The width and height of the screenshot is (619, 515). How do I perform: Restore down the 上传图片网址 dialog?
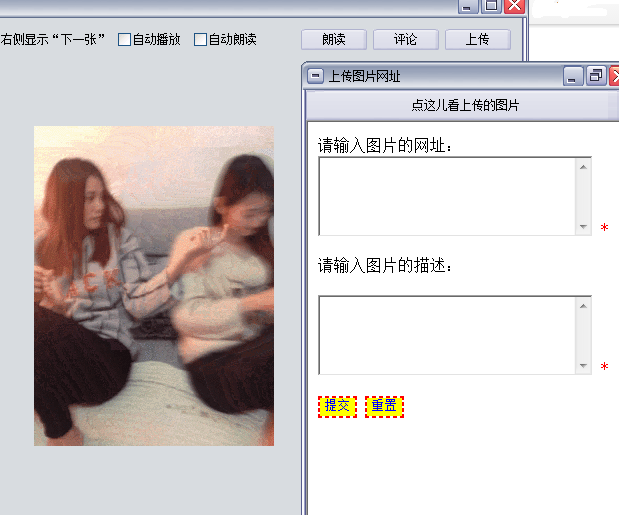(x=595, y=76)
